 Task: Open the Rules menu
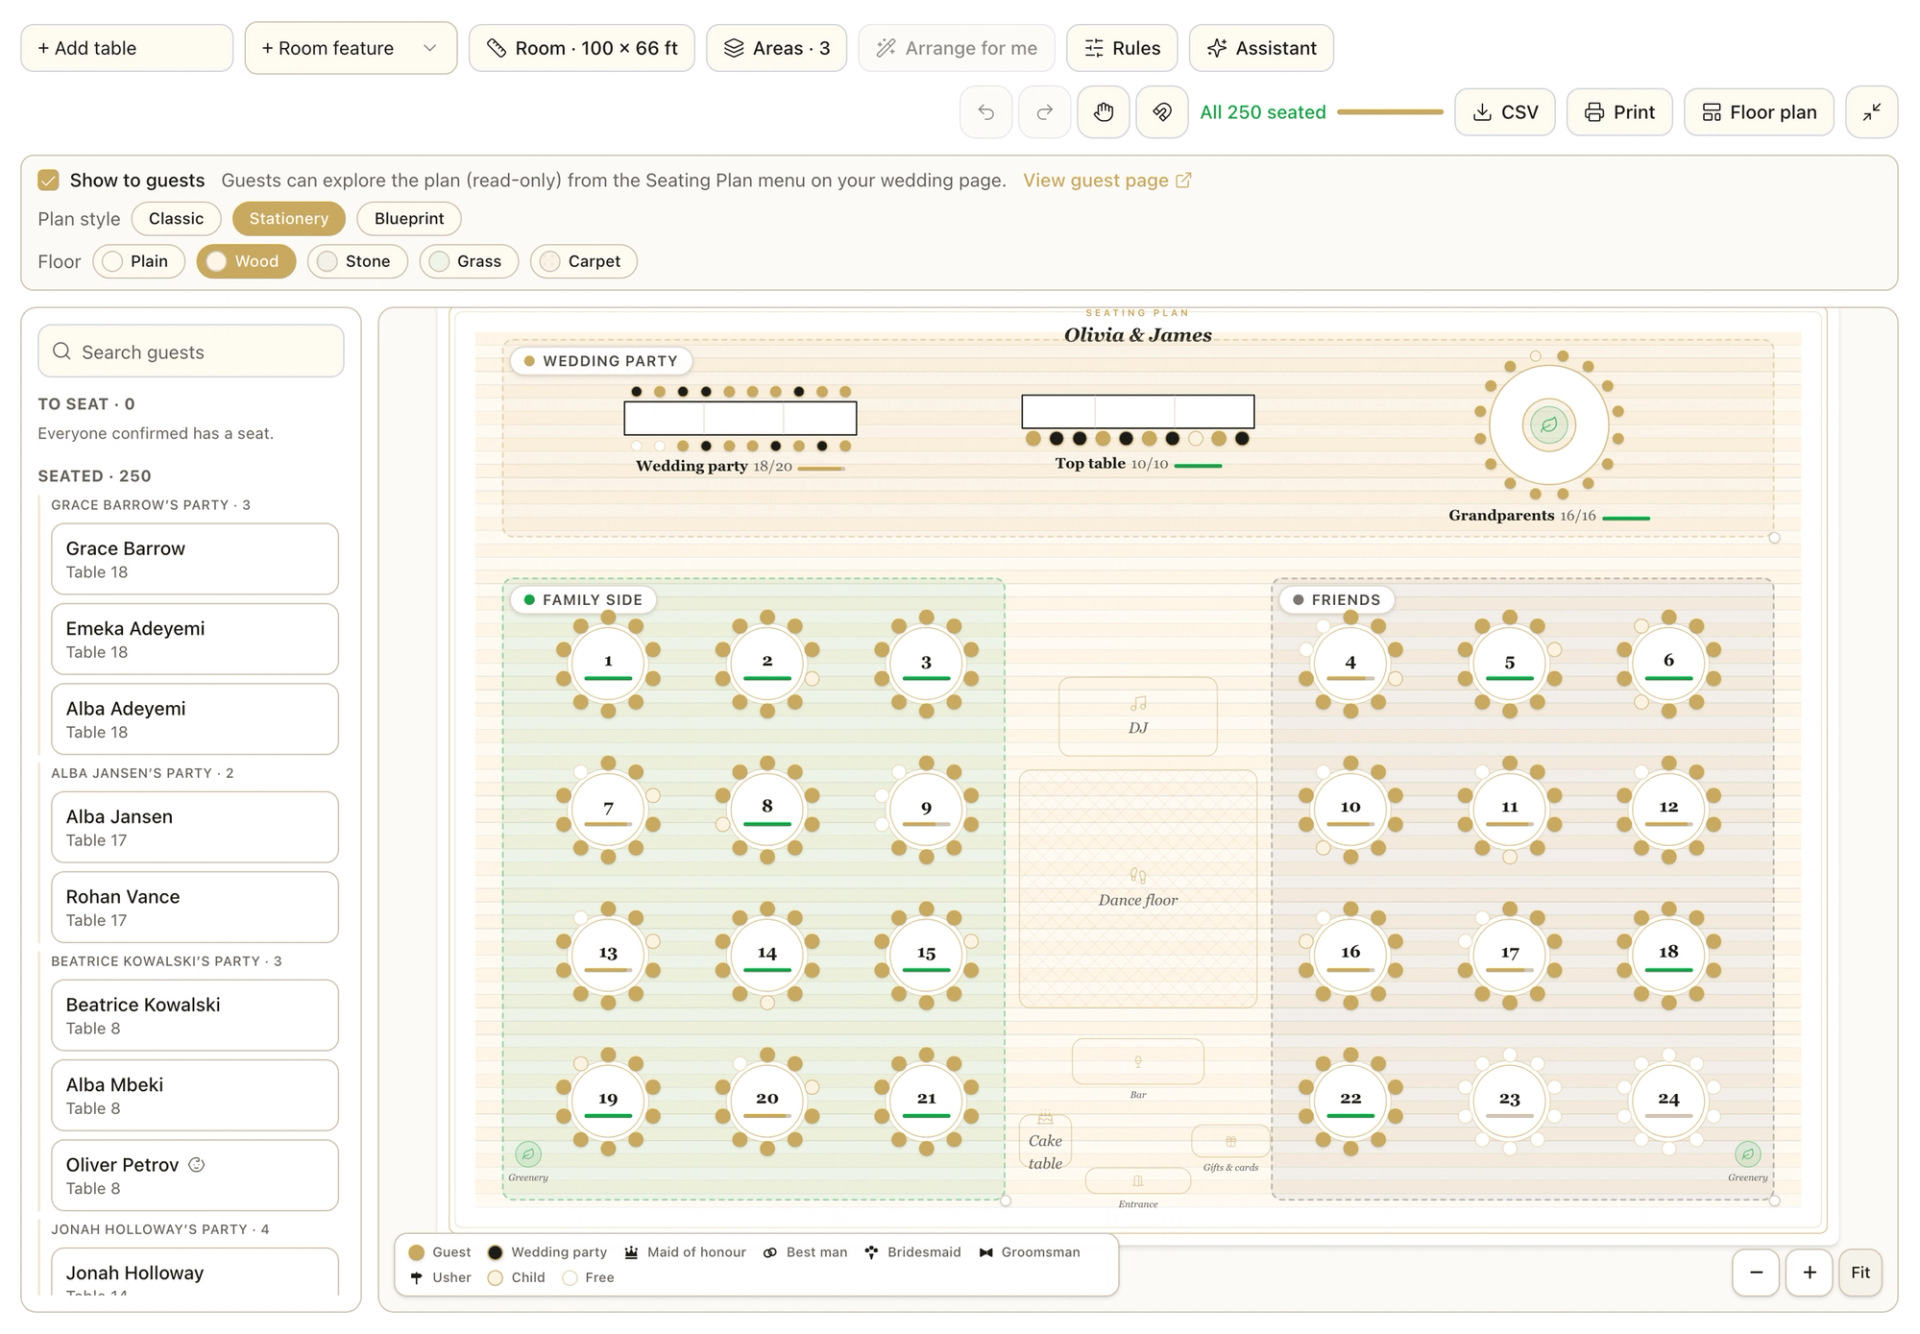(1121, 48)
